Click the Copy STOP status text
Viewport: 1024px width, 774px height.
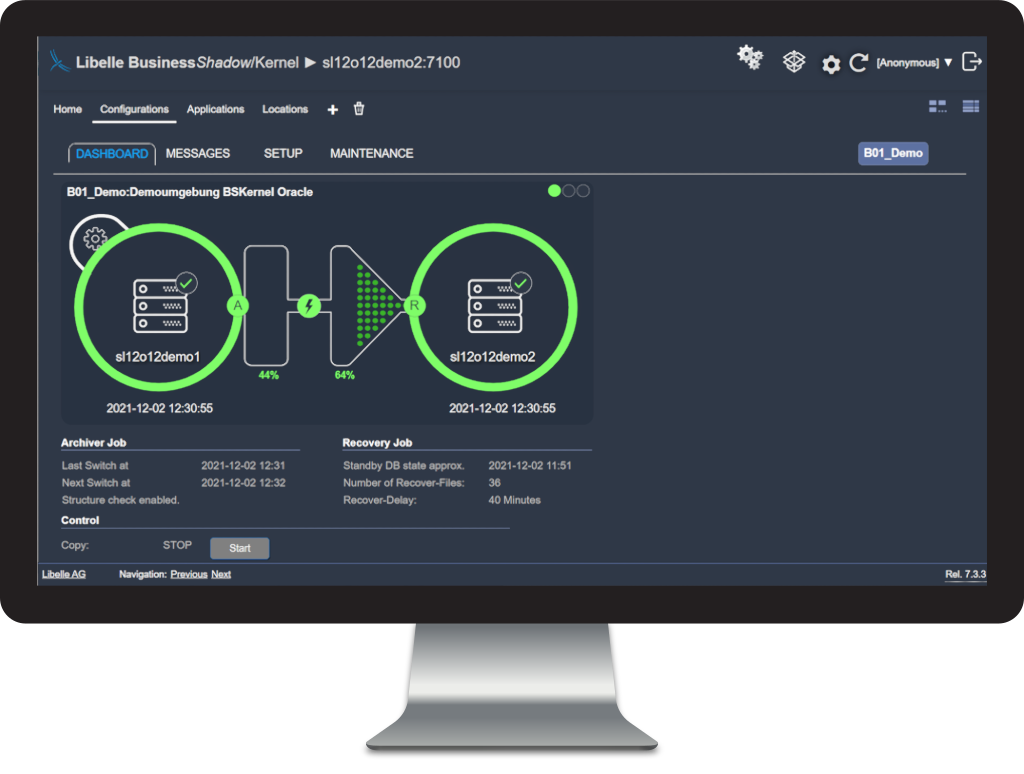(177, 545)
